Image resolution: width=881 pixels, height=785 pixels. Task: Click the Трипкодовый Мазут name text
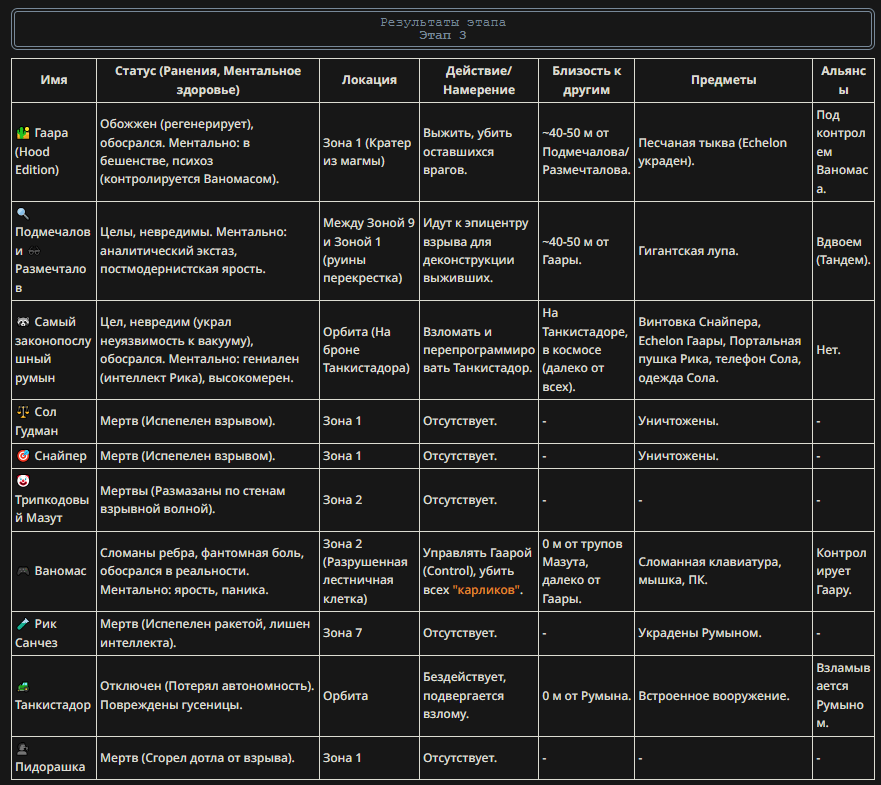[52, 509]
